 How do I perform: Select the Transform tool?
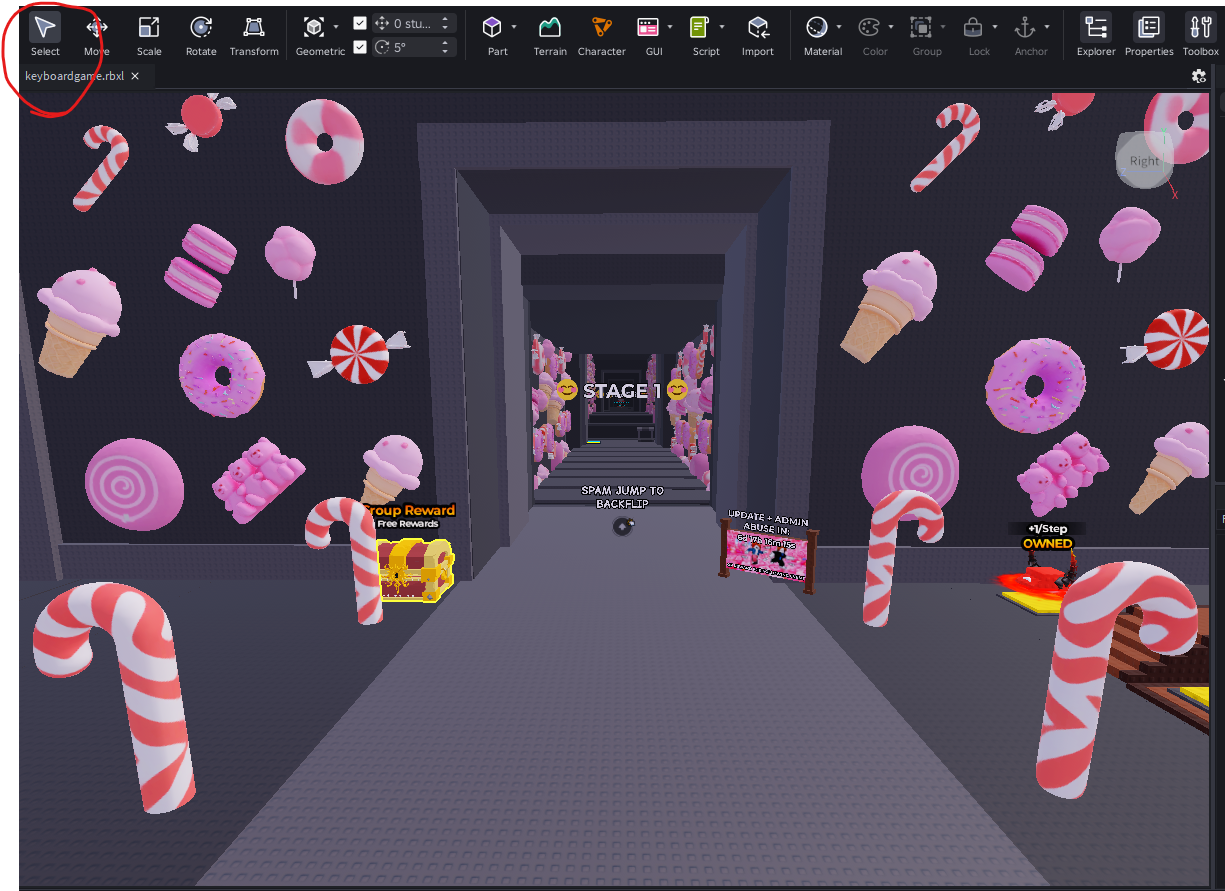coord(254,34)
